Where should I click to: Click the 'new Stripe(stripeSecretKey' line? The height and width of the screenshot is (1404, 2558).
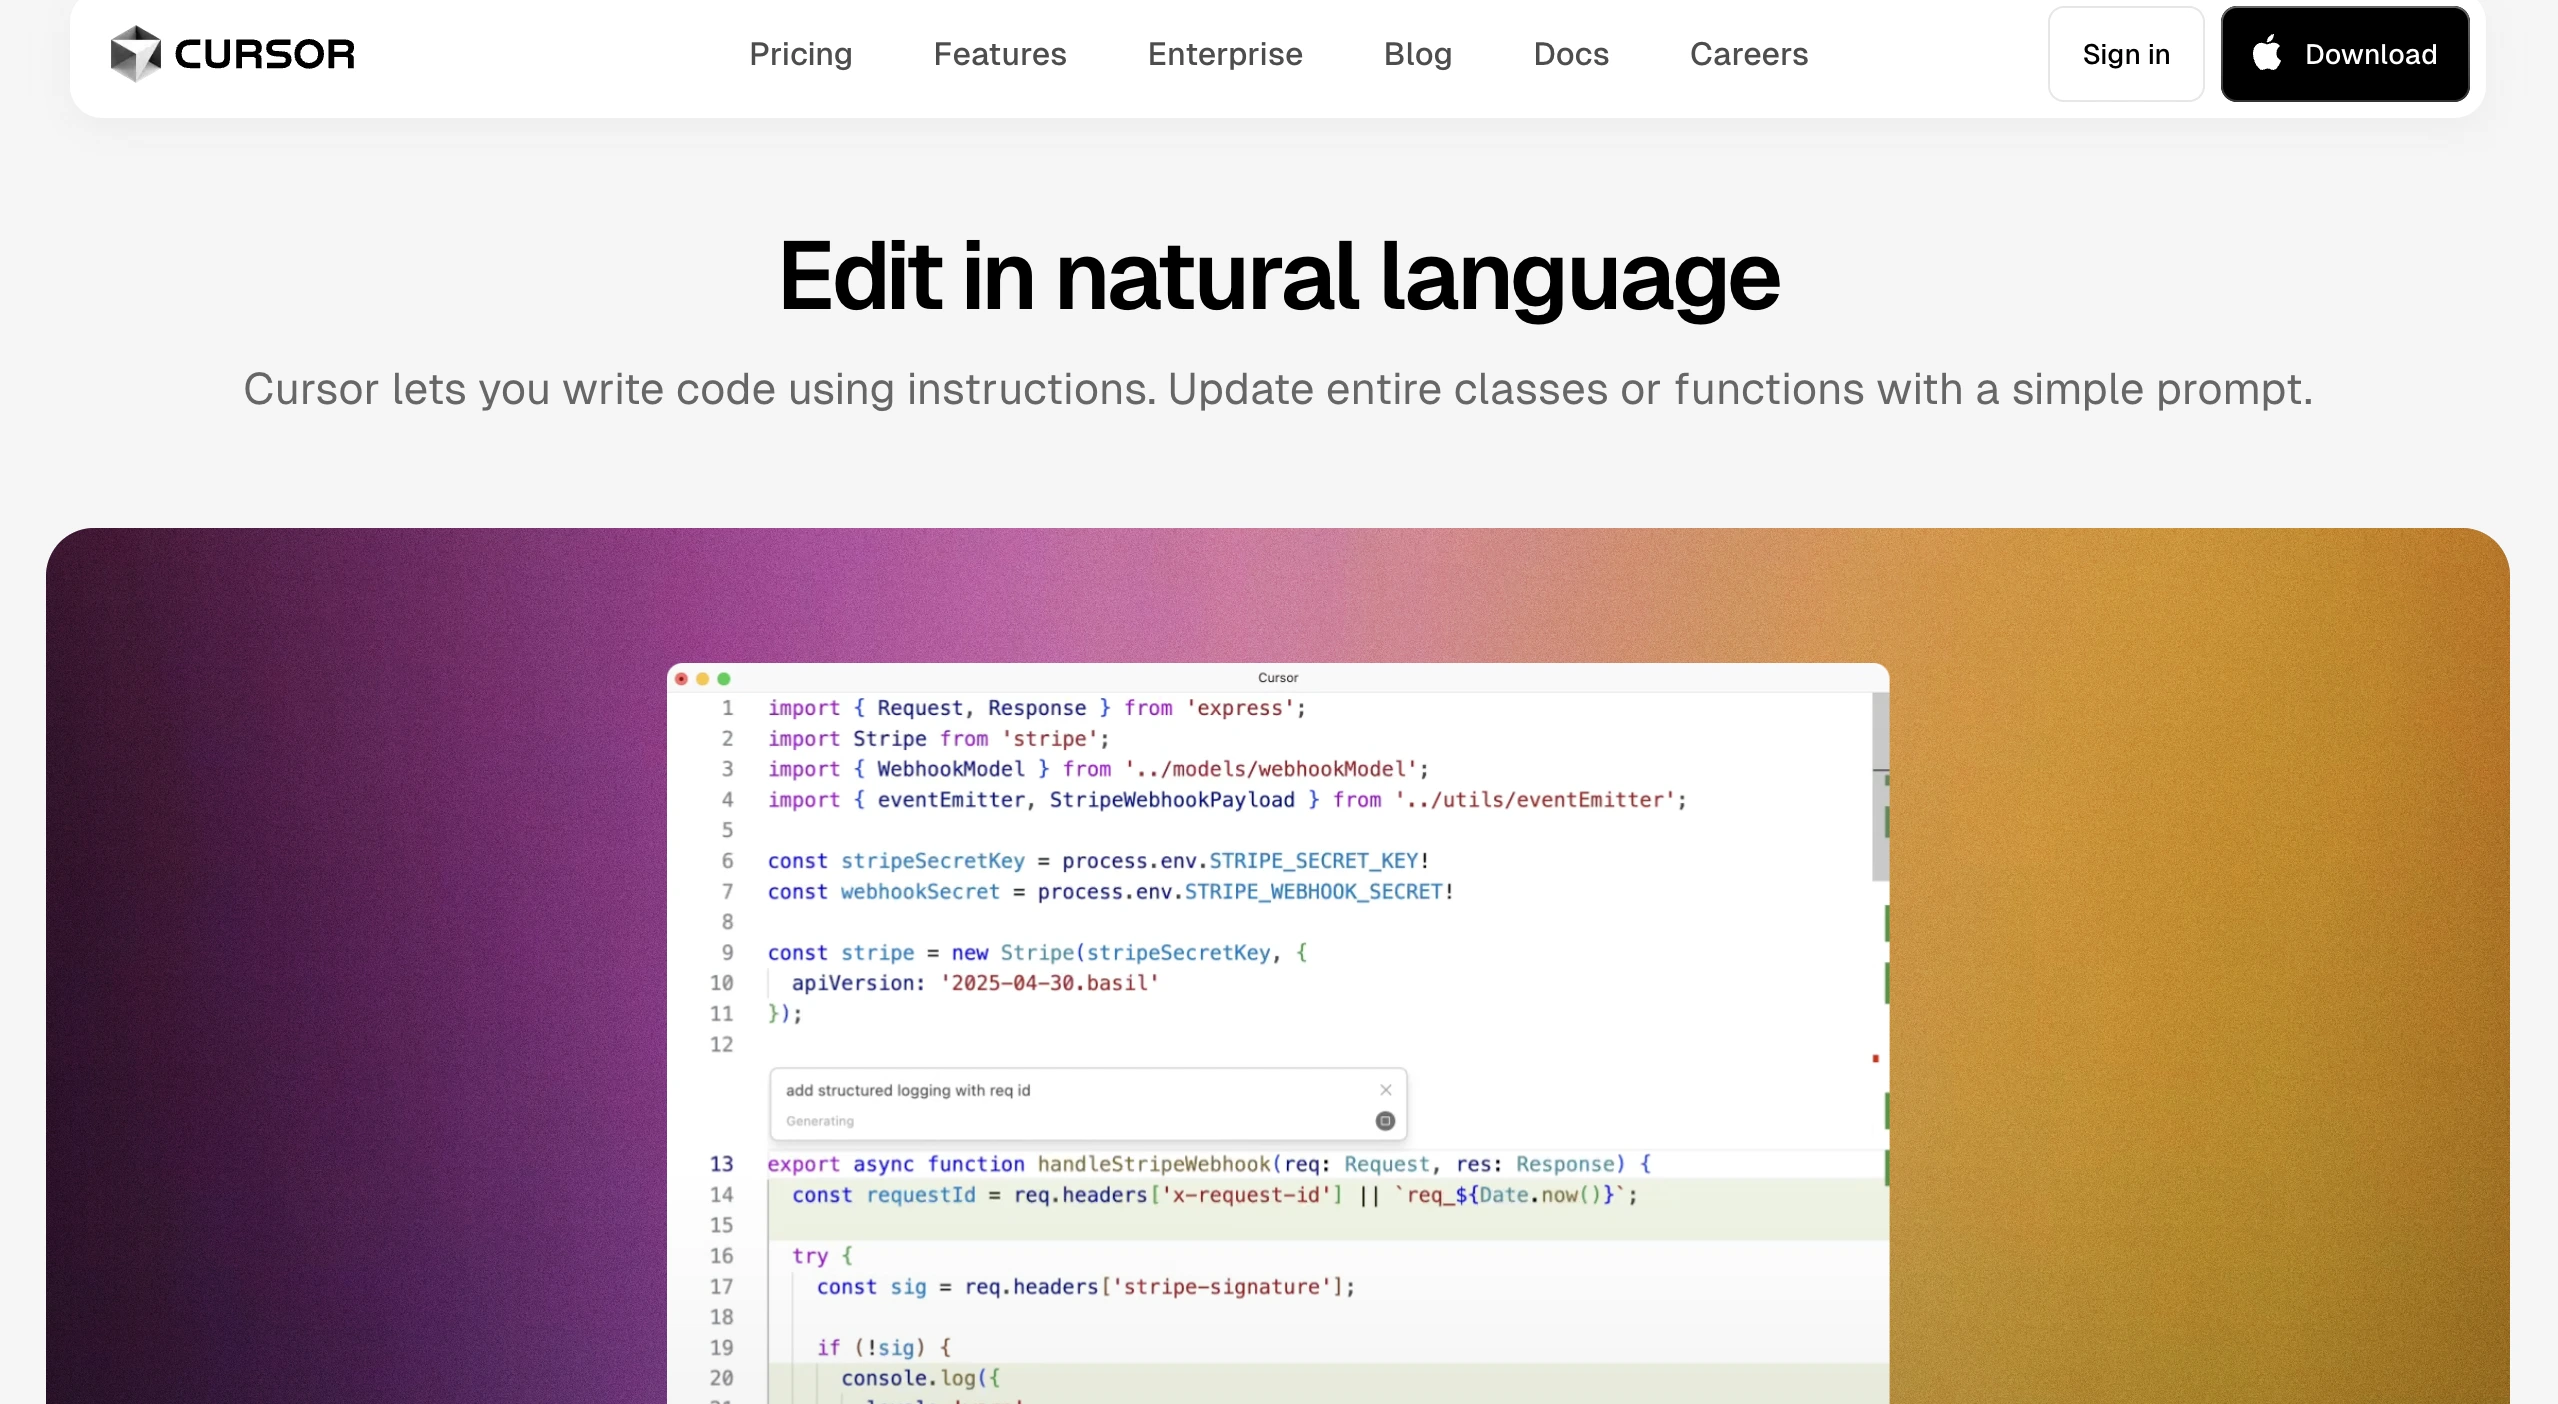click(1037, 953)
